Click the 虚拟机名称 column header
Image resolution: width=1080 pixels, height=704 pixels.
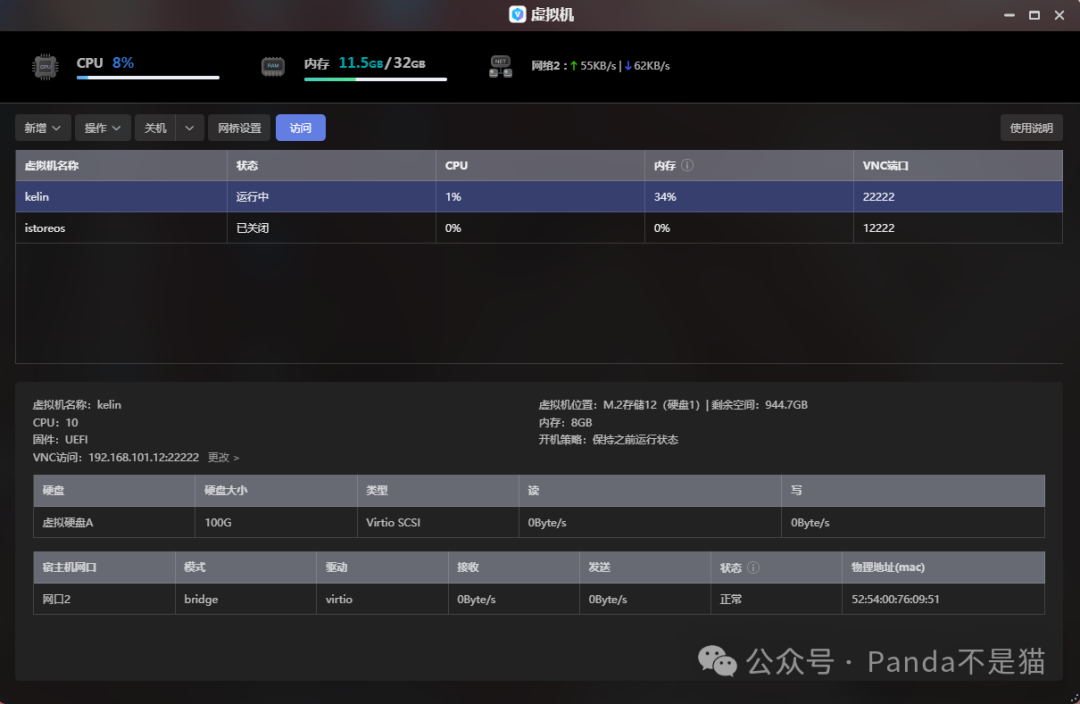tap(121, 165)
